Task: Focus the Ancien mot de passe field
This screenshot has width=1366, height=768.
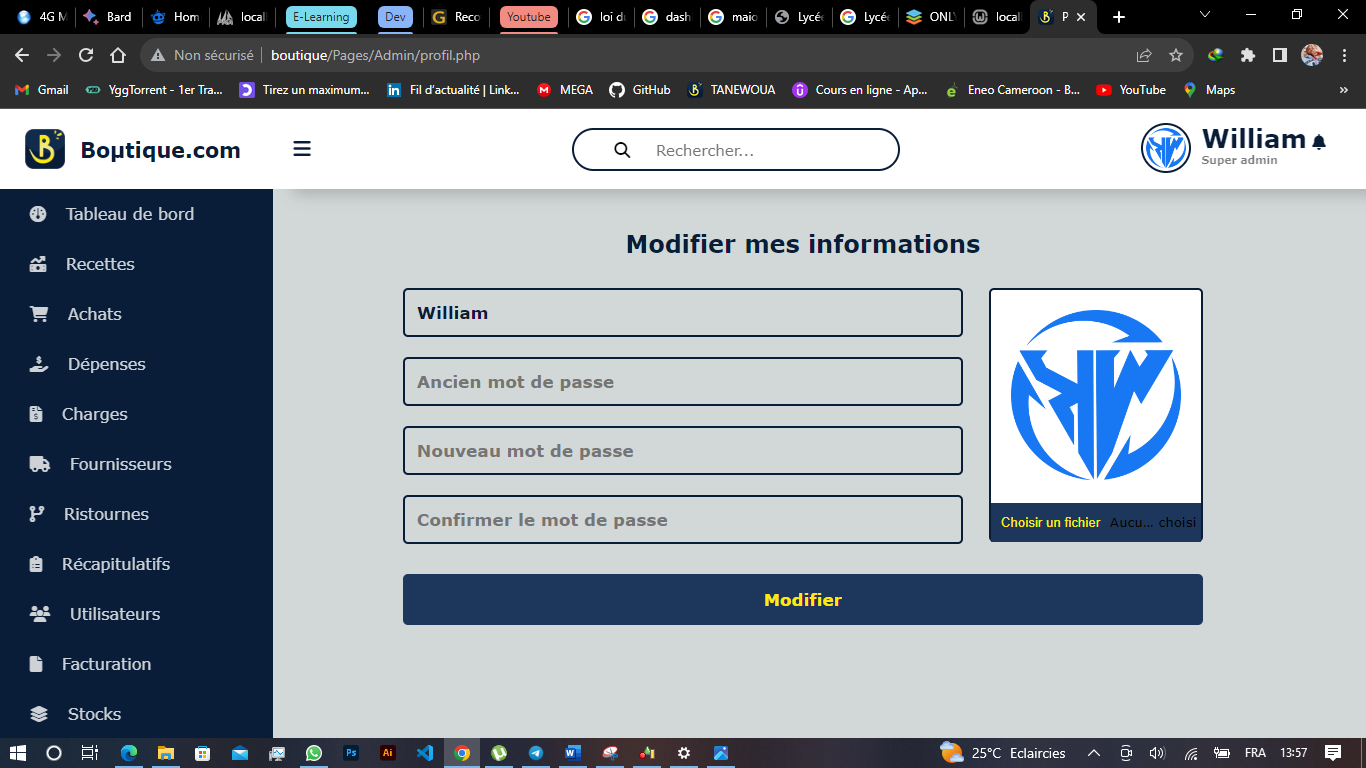Action: point(682,382)
